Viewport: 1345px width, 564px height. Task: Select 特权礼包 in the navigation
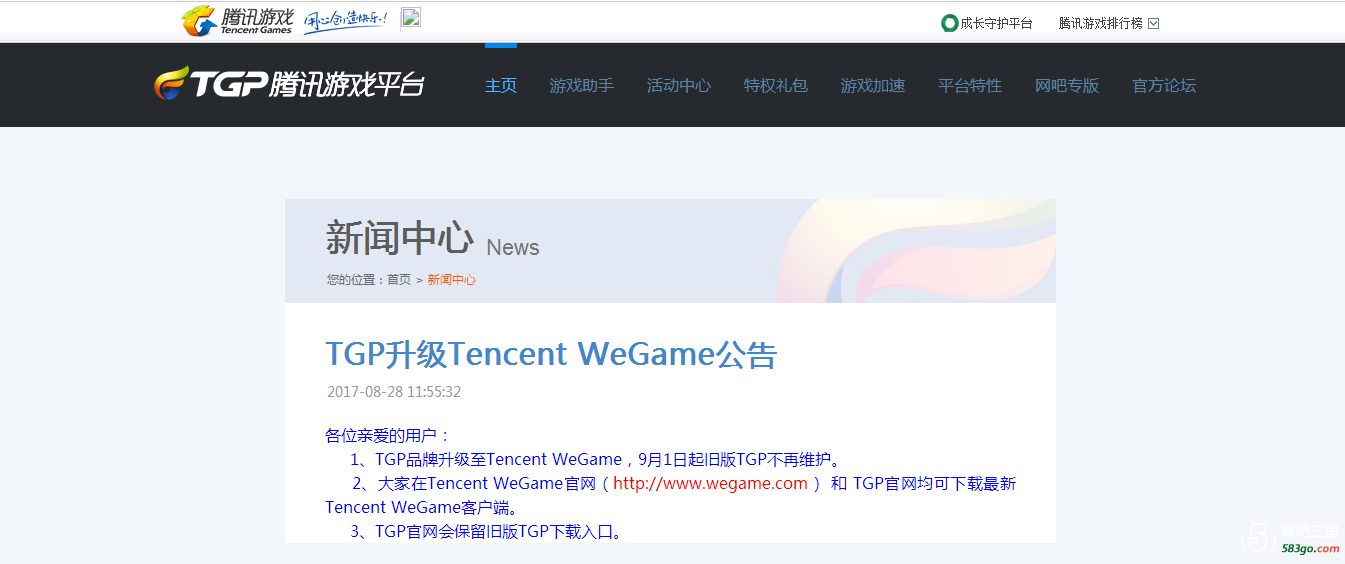coord(776,86)
